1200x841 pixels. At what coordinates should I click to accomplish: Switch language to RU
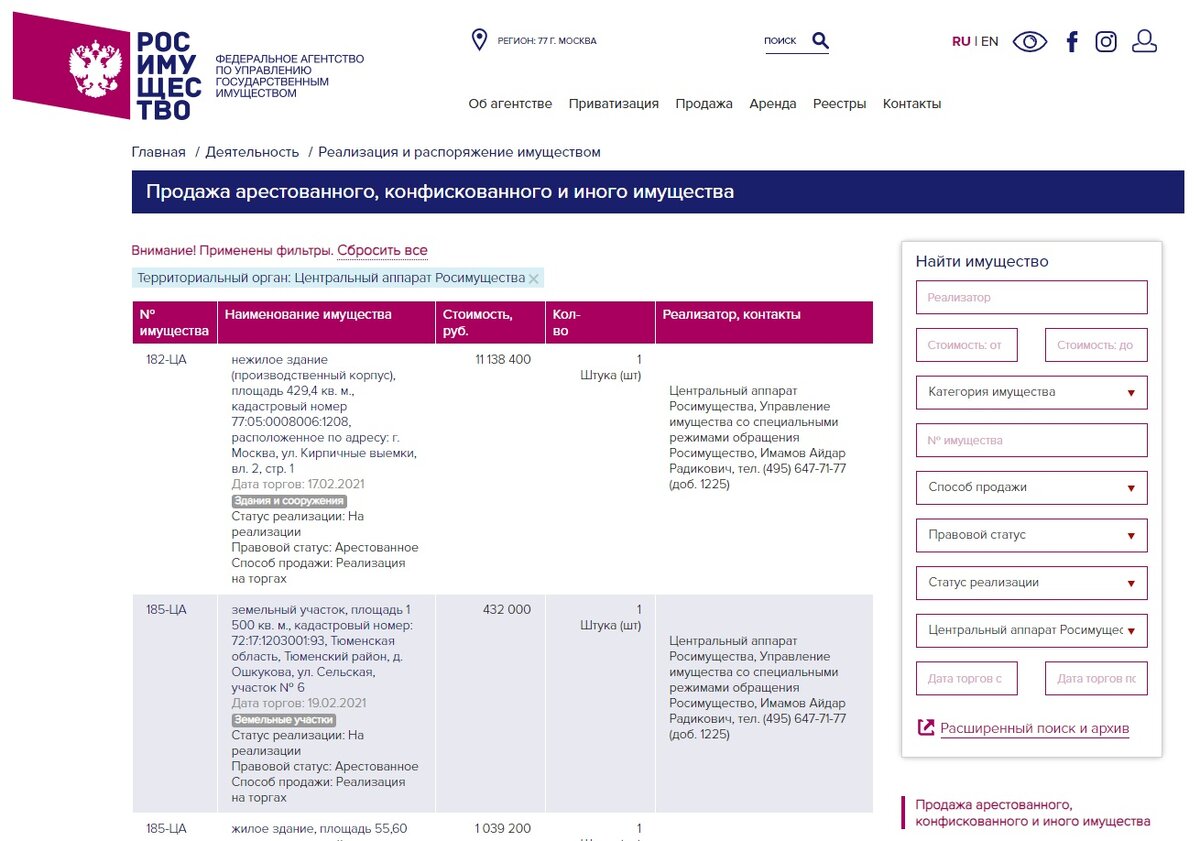click(961, 42)
